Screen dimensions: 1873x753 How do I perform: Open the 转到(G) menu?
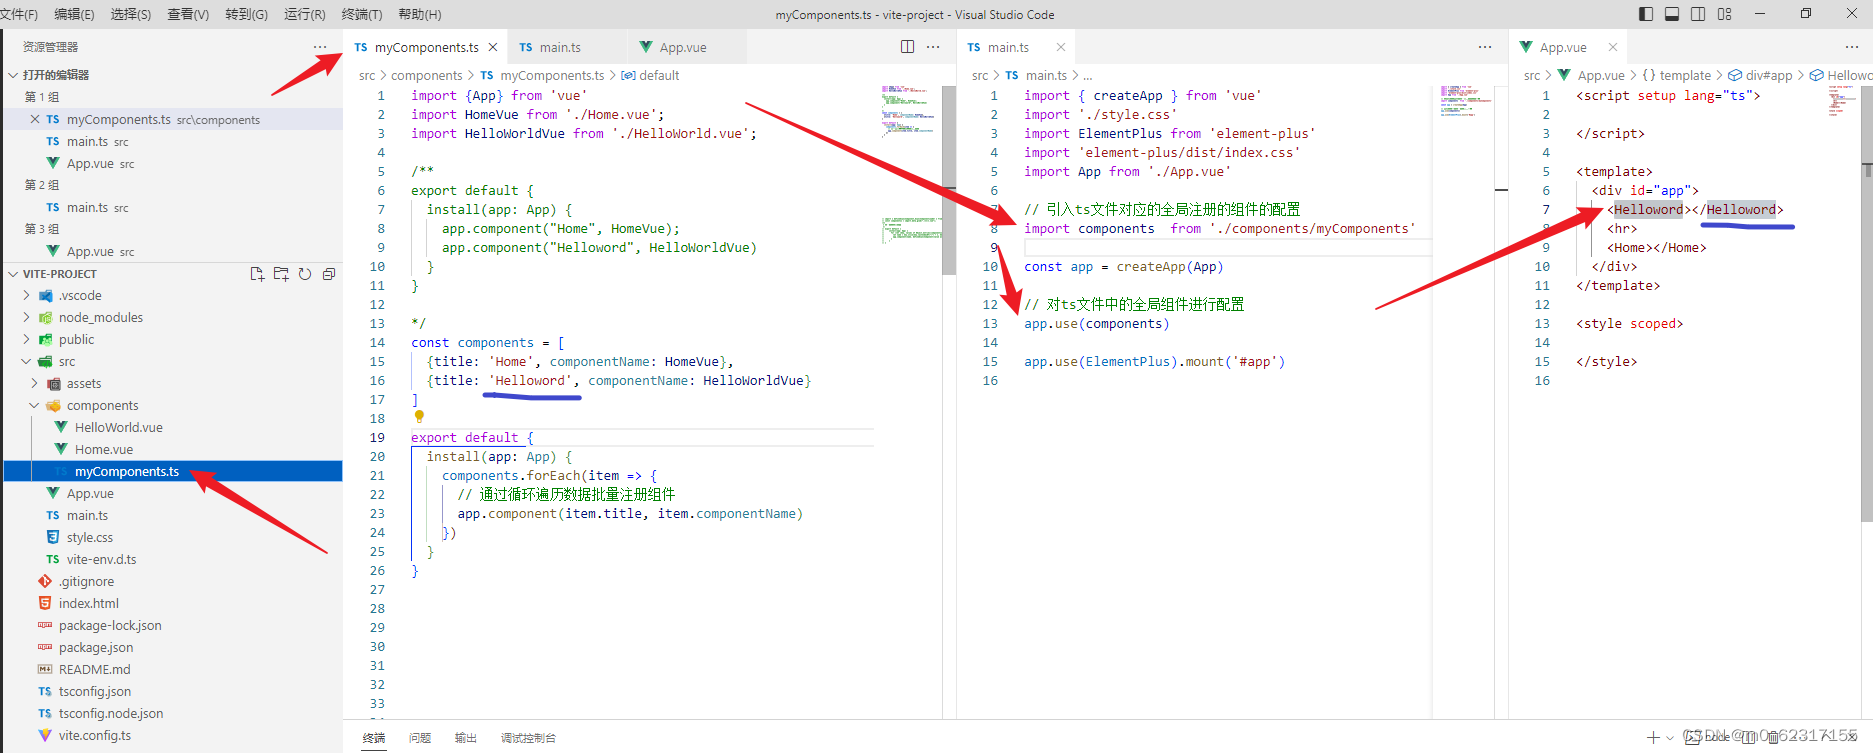(246, 14)
